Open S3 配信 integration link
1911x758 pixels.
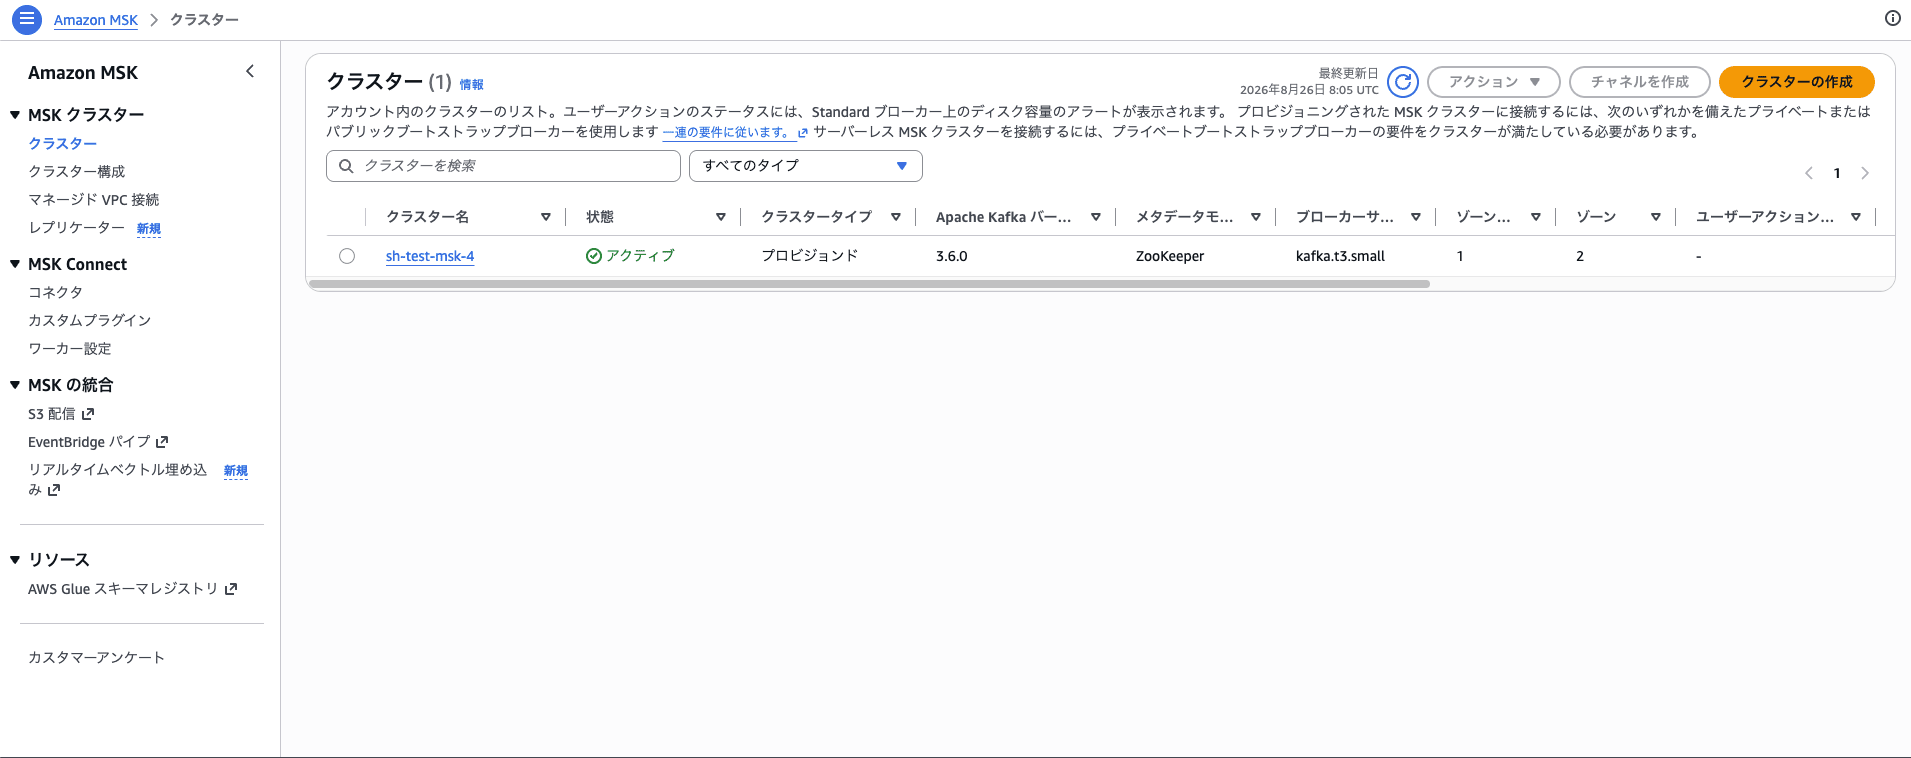pos(51,413)
